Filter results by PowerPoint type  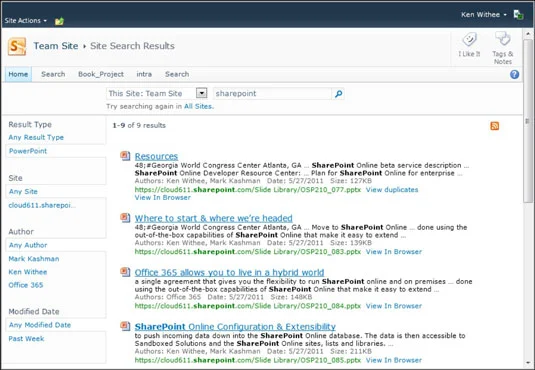(28, 151)
